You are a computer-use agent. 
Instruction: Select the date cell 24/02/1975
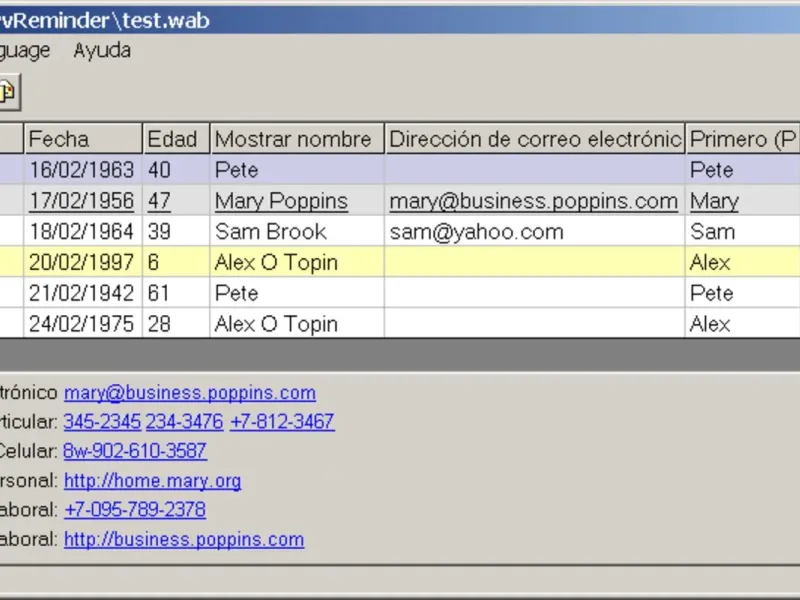[82, 324]
